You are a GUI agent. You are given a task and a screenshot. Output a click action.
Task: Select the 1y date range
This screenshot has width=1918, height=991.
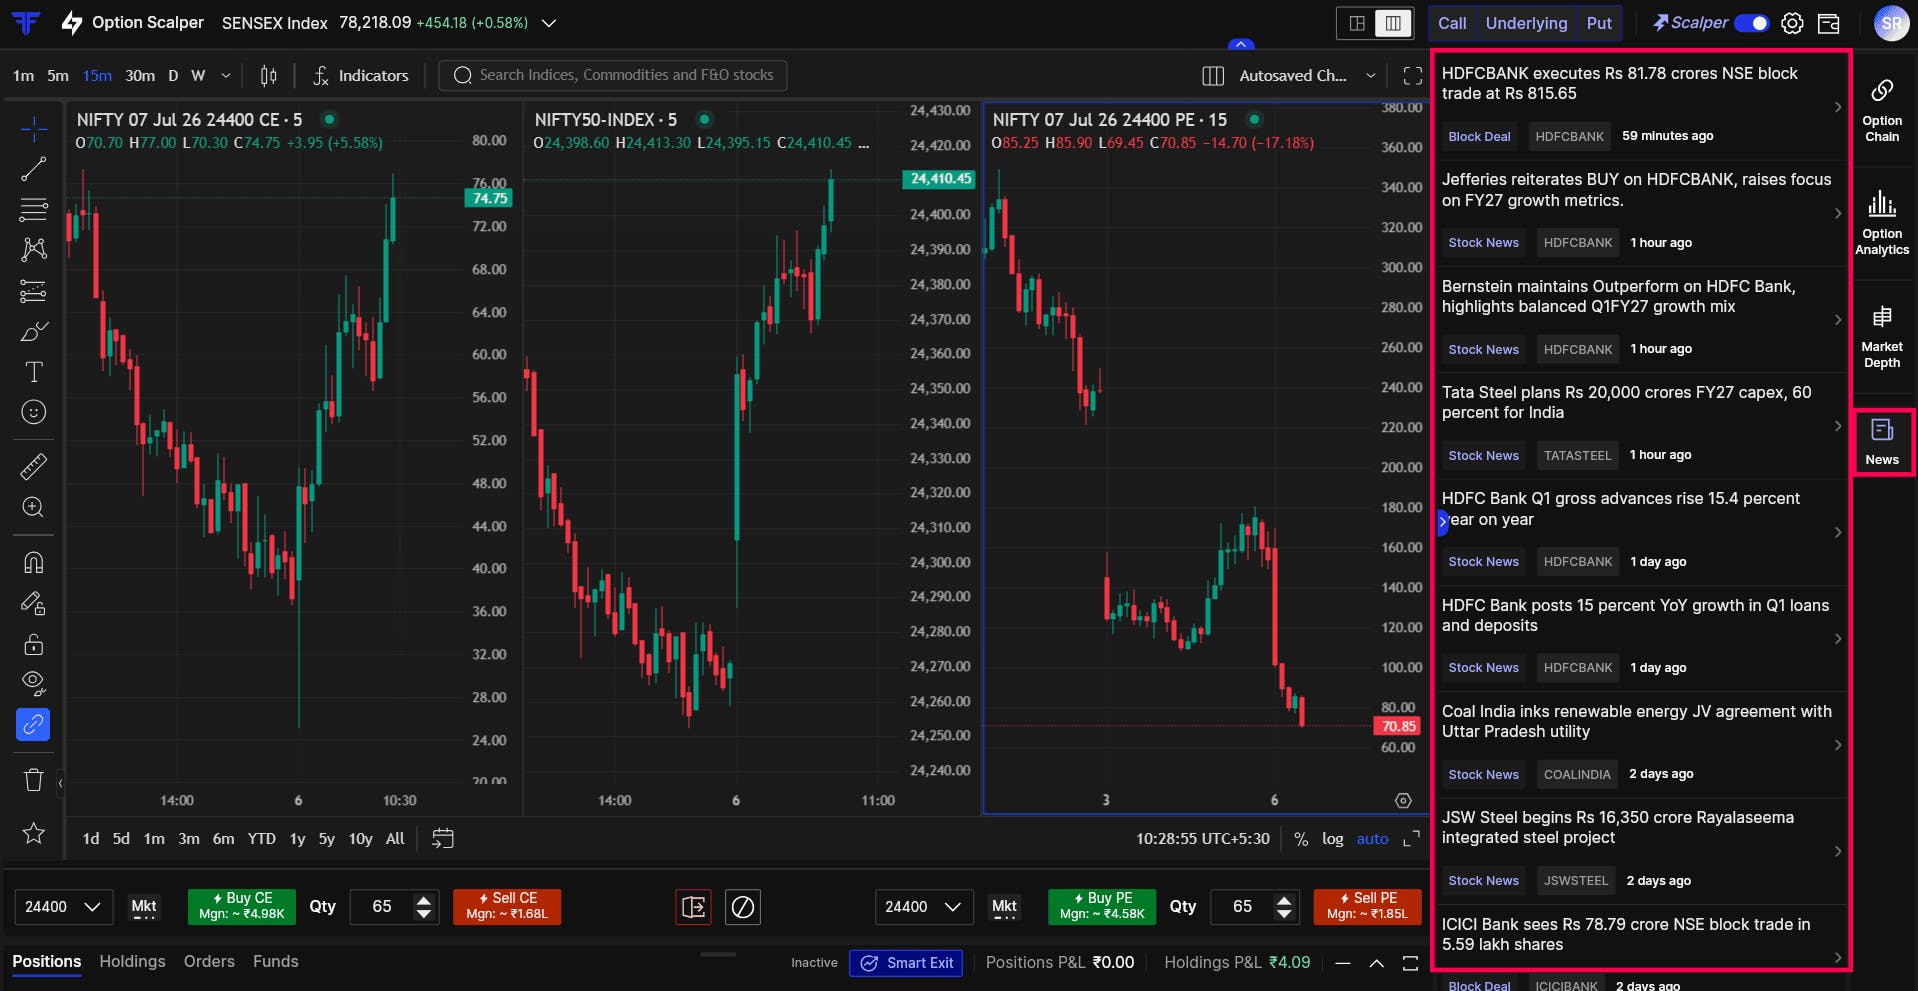coord(297,839)
